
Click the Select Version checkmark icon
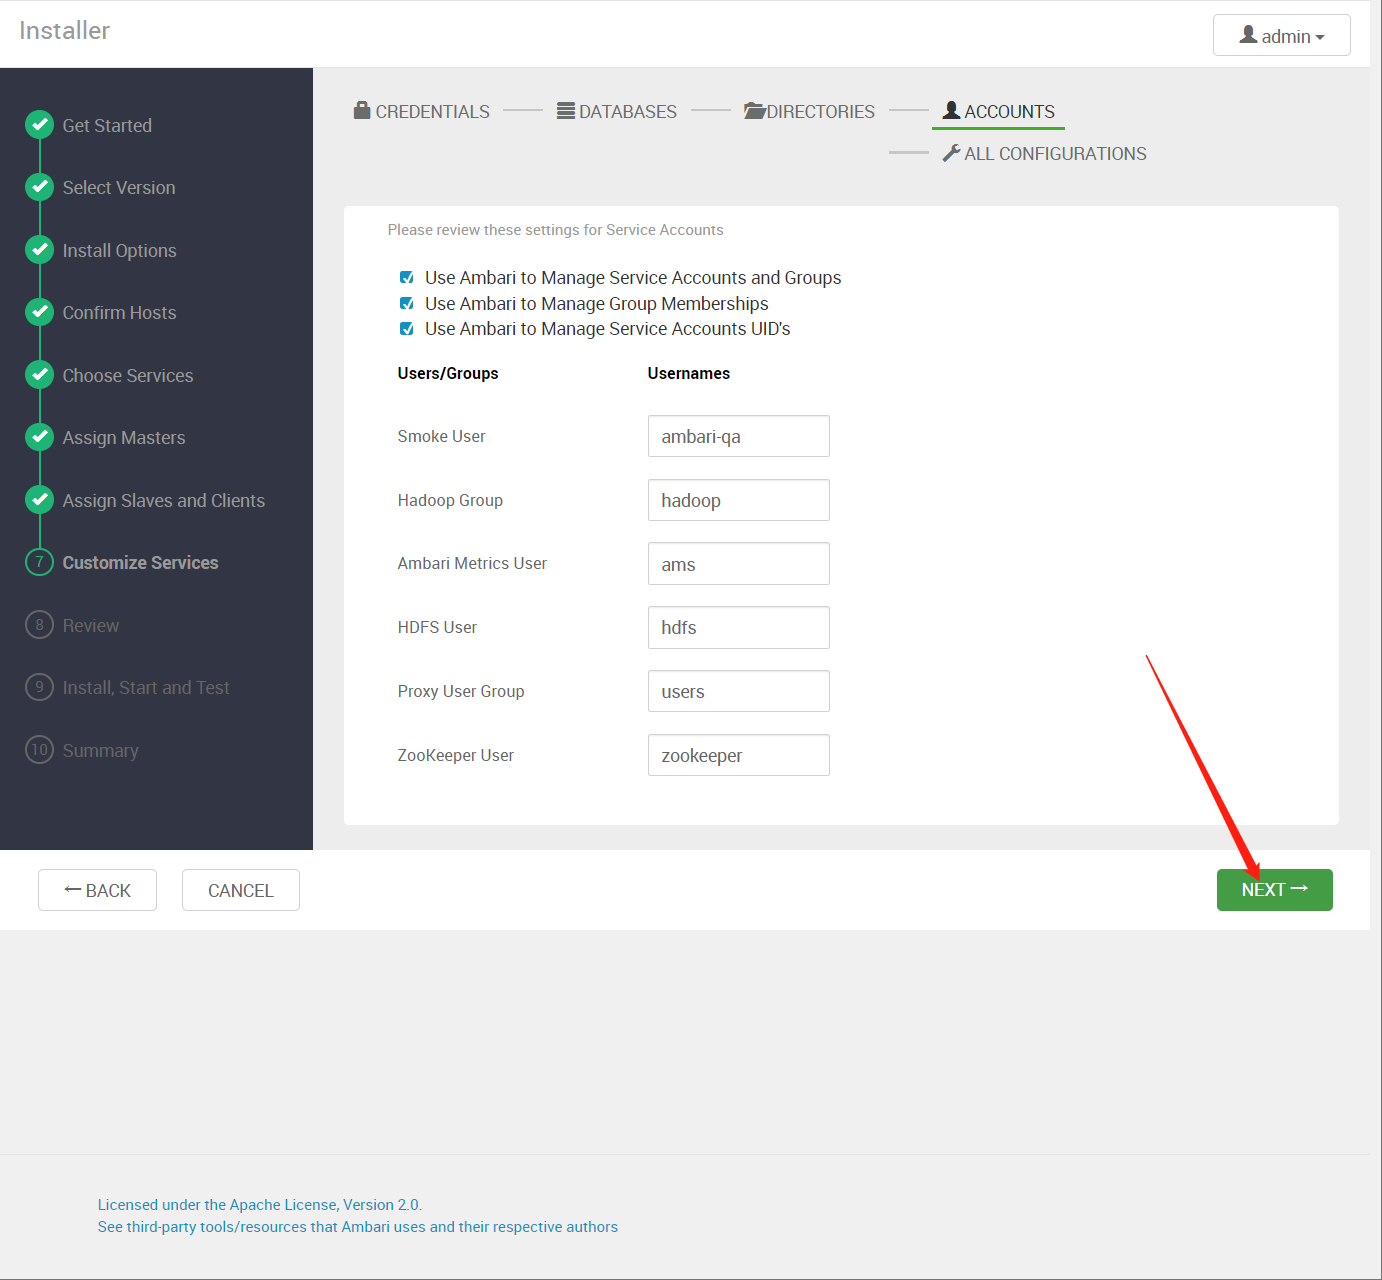[x=39, y=187]
